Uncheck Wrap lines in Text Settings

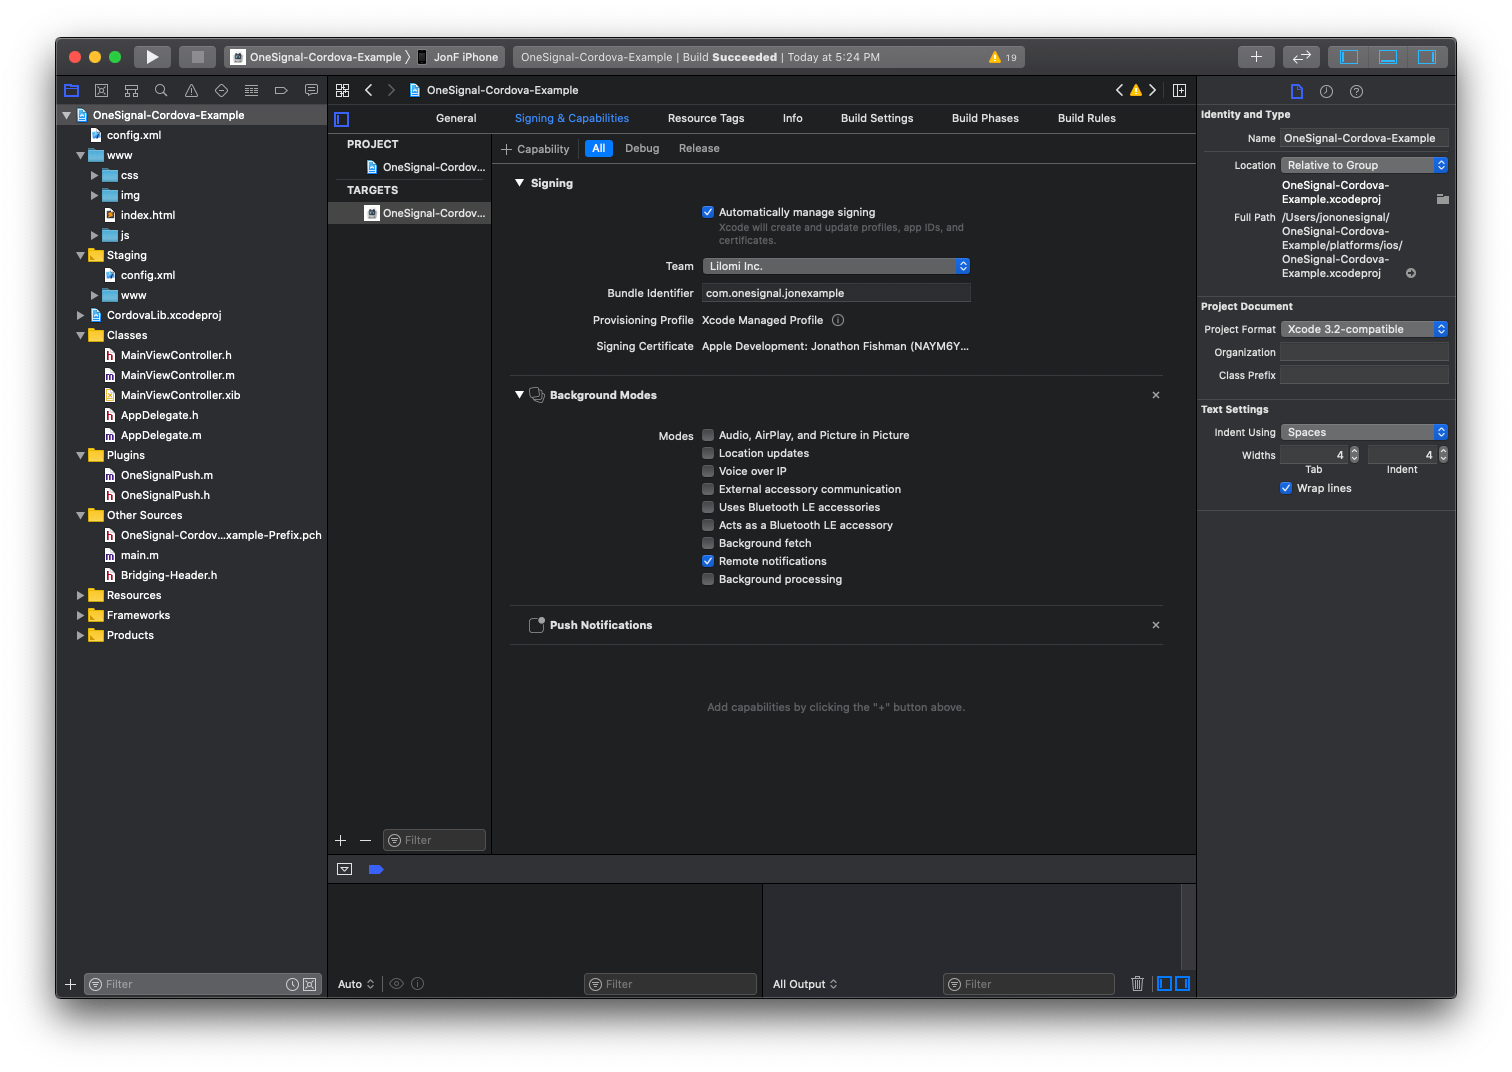tap(1286, 488)
